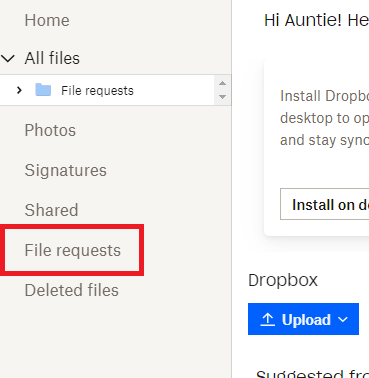Open File requests sidebar link
369x378 pixels.
tap(72, 250)
